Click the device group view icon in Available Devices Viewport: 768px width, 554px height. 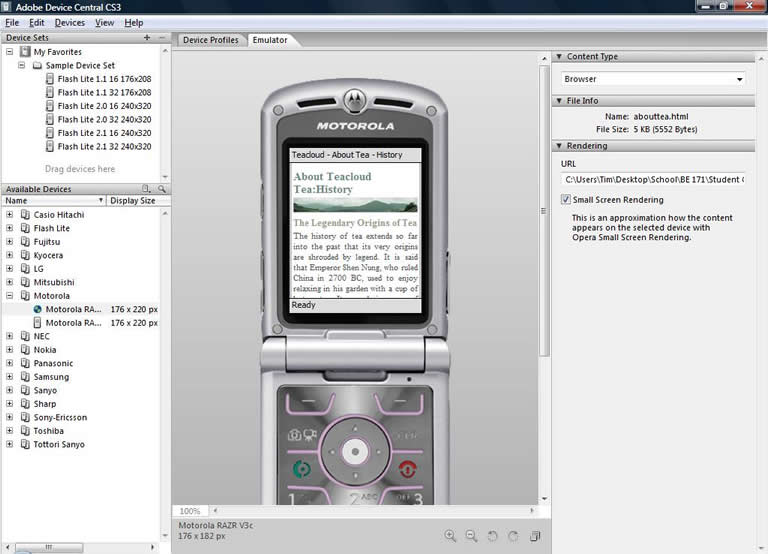click(x=146, y=189)
